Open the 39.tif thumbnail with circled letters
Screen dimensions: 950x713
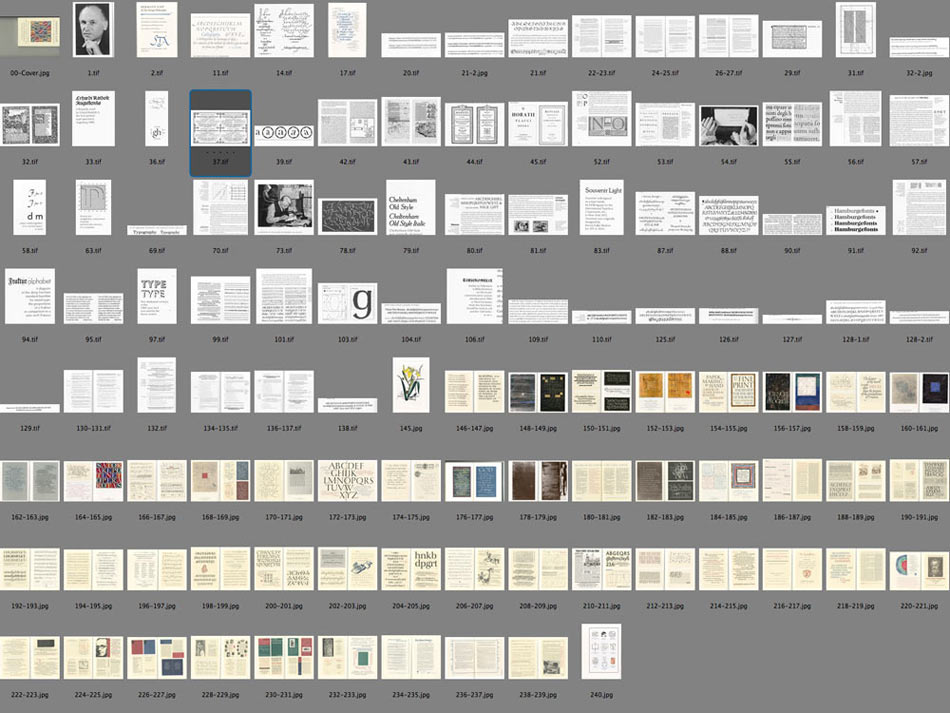[x=284, y=132]
